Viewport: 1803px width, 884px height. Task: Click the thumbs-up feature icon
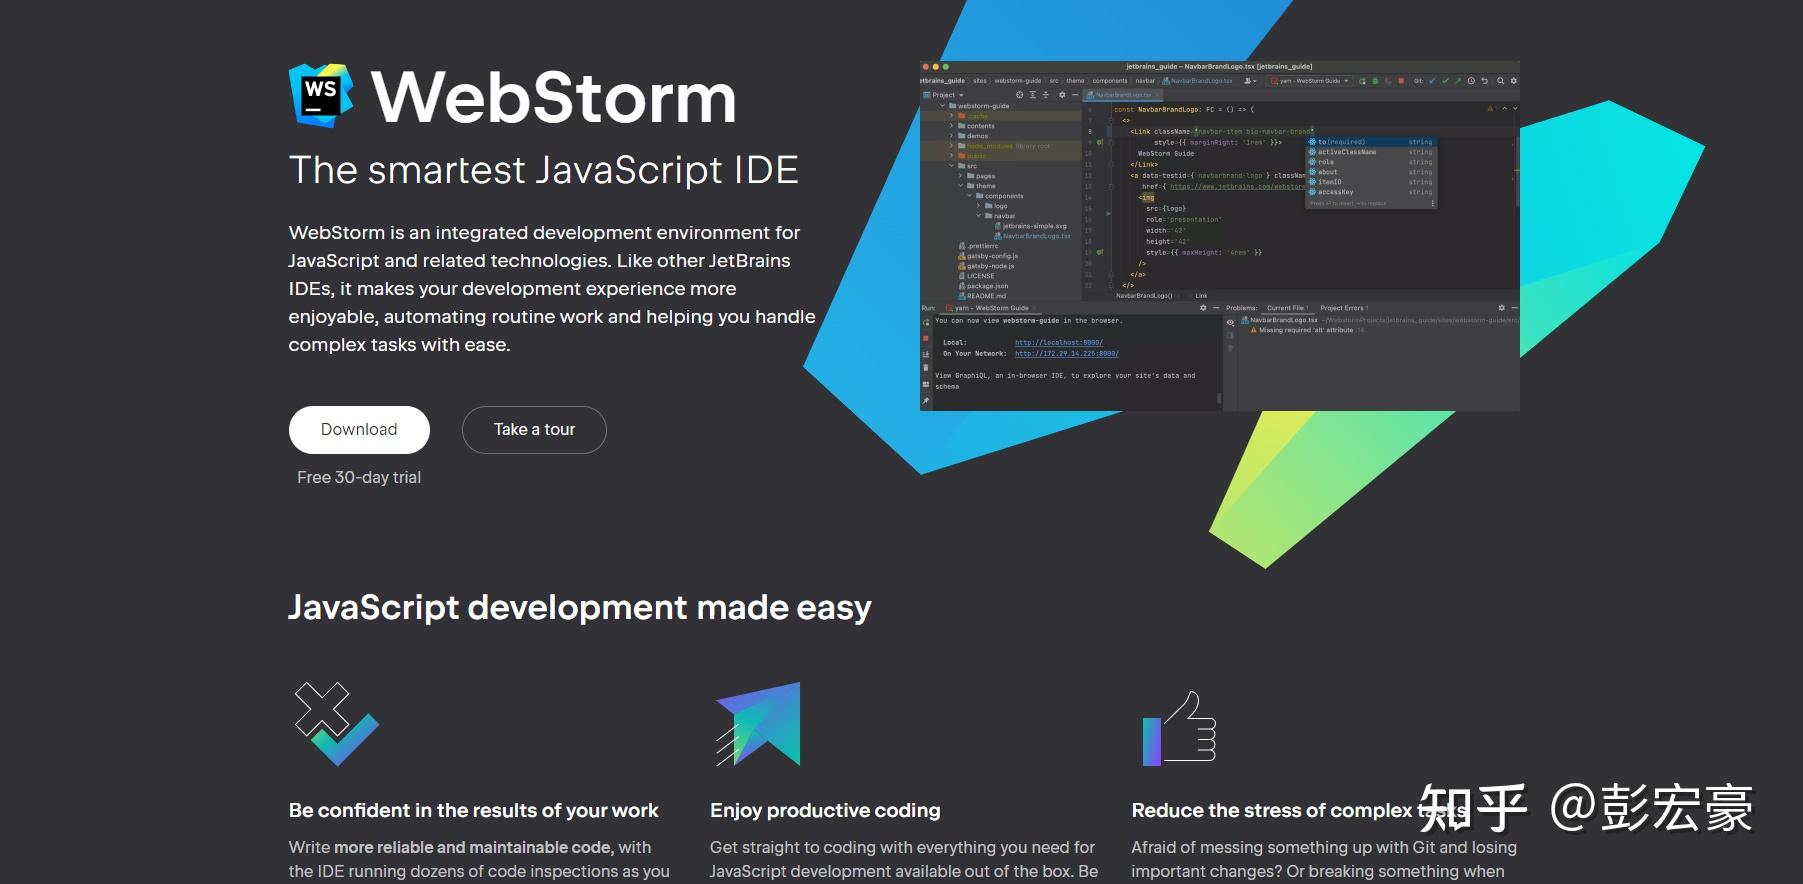coord(1179,728)
